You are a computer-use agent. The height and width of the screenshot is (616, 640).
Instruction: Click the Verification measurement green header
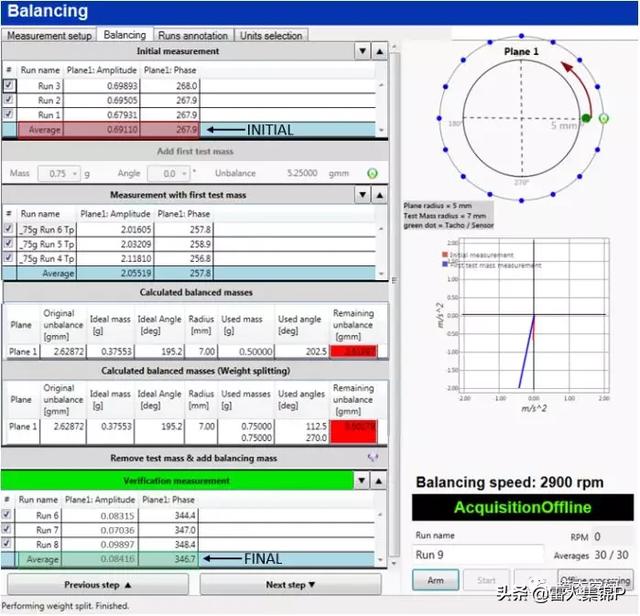[177, 481]
